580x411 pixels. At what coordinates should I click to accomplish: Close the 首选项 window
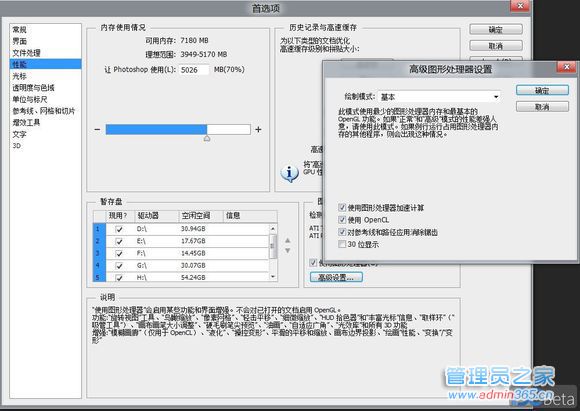(520, 6)
